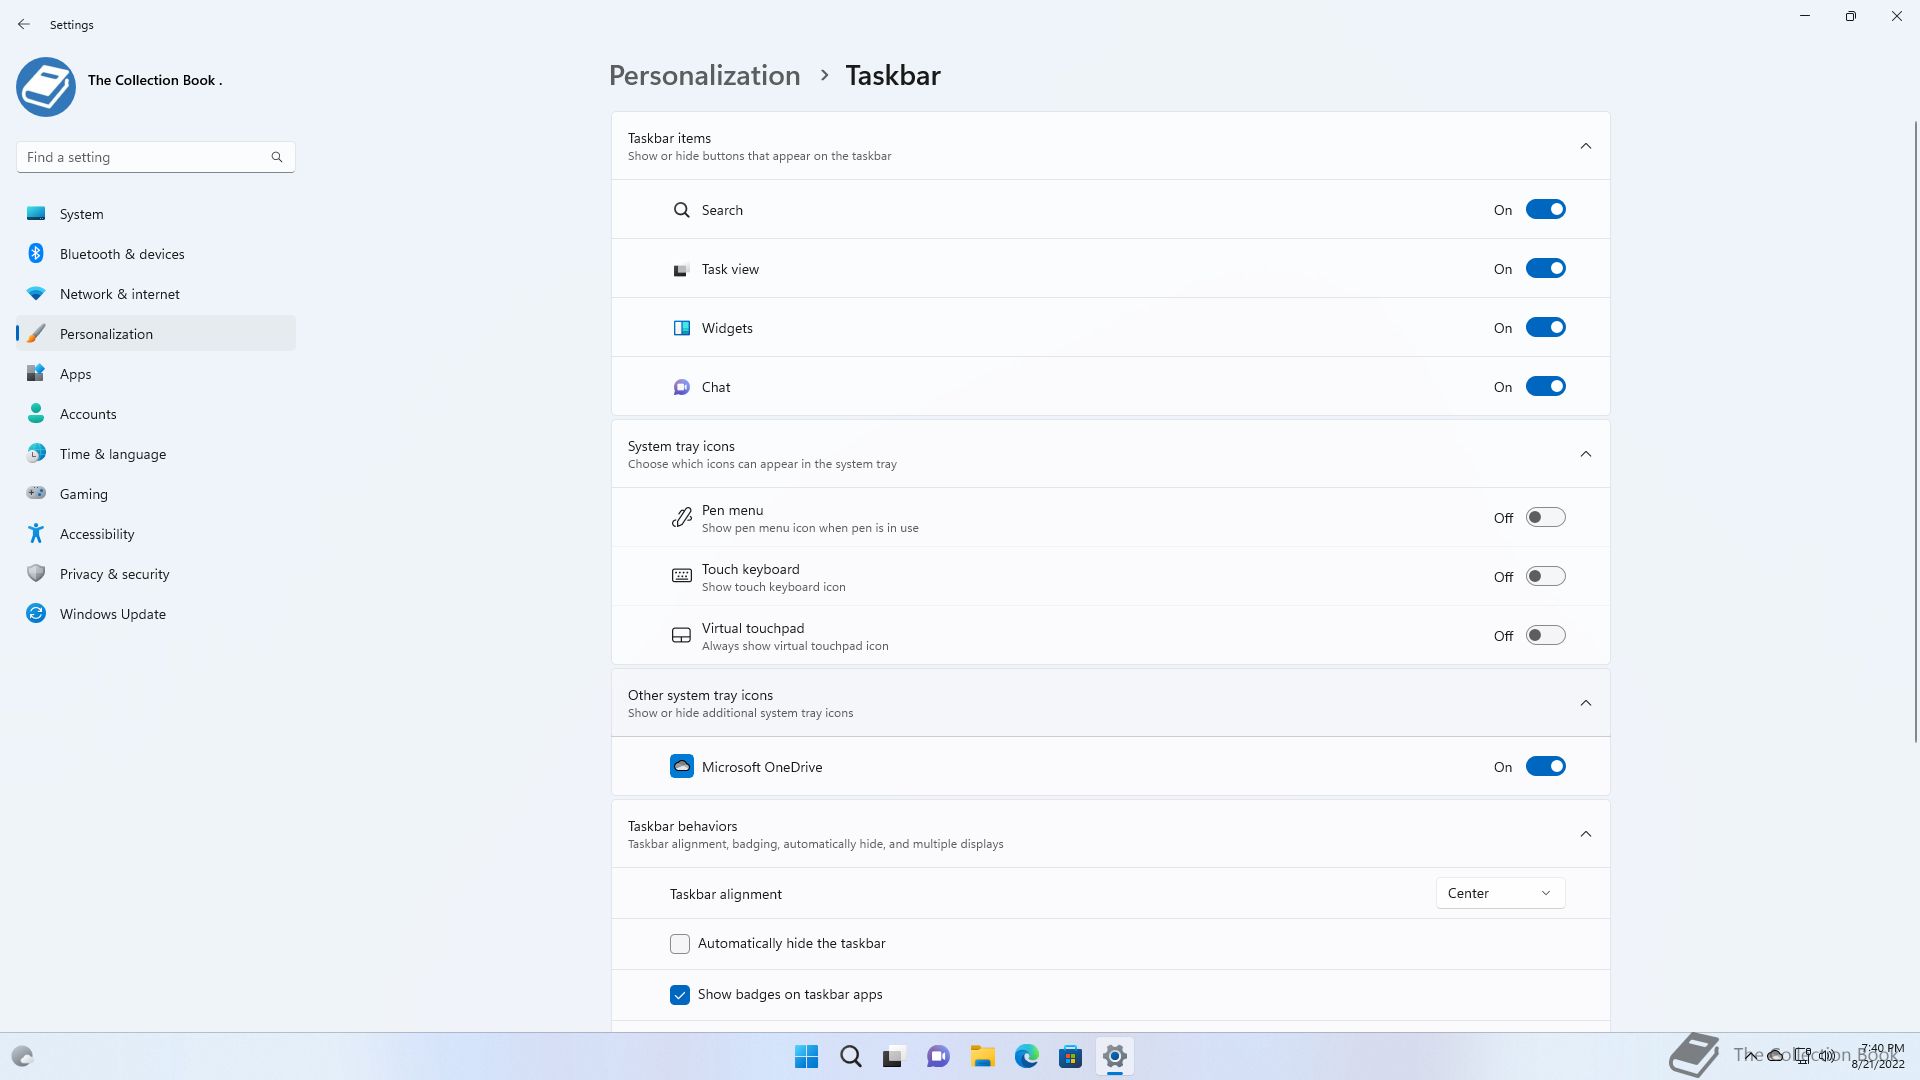This screenshot has width=1920, height=1080.
Task: Turn on the Virtual touchpad toggle
Action: pos(1546,635)
